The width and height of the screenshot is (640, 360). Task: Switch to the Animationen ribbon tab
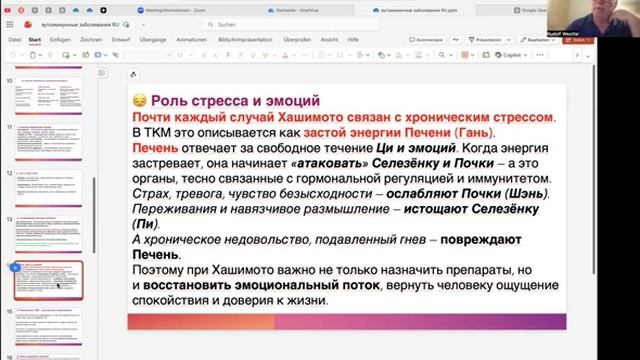(191, 40)
